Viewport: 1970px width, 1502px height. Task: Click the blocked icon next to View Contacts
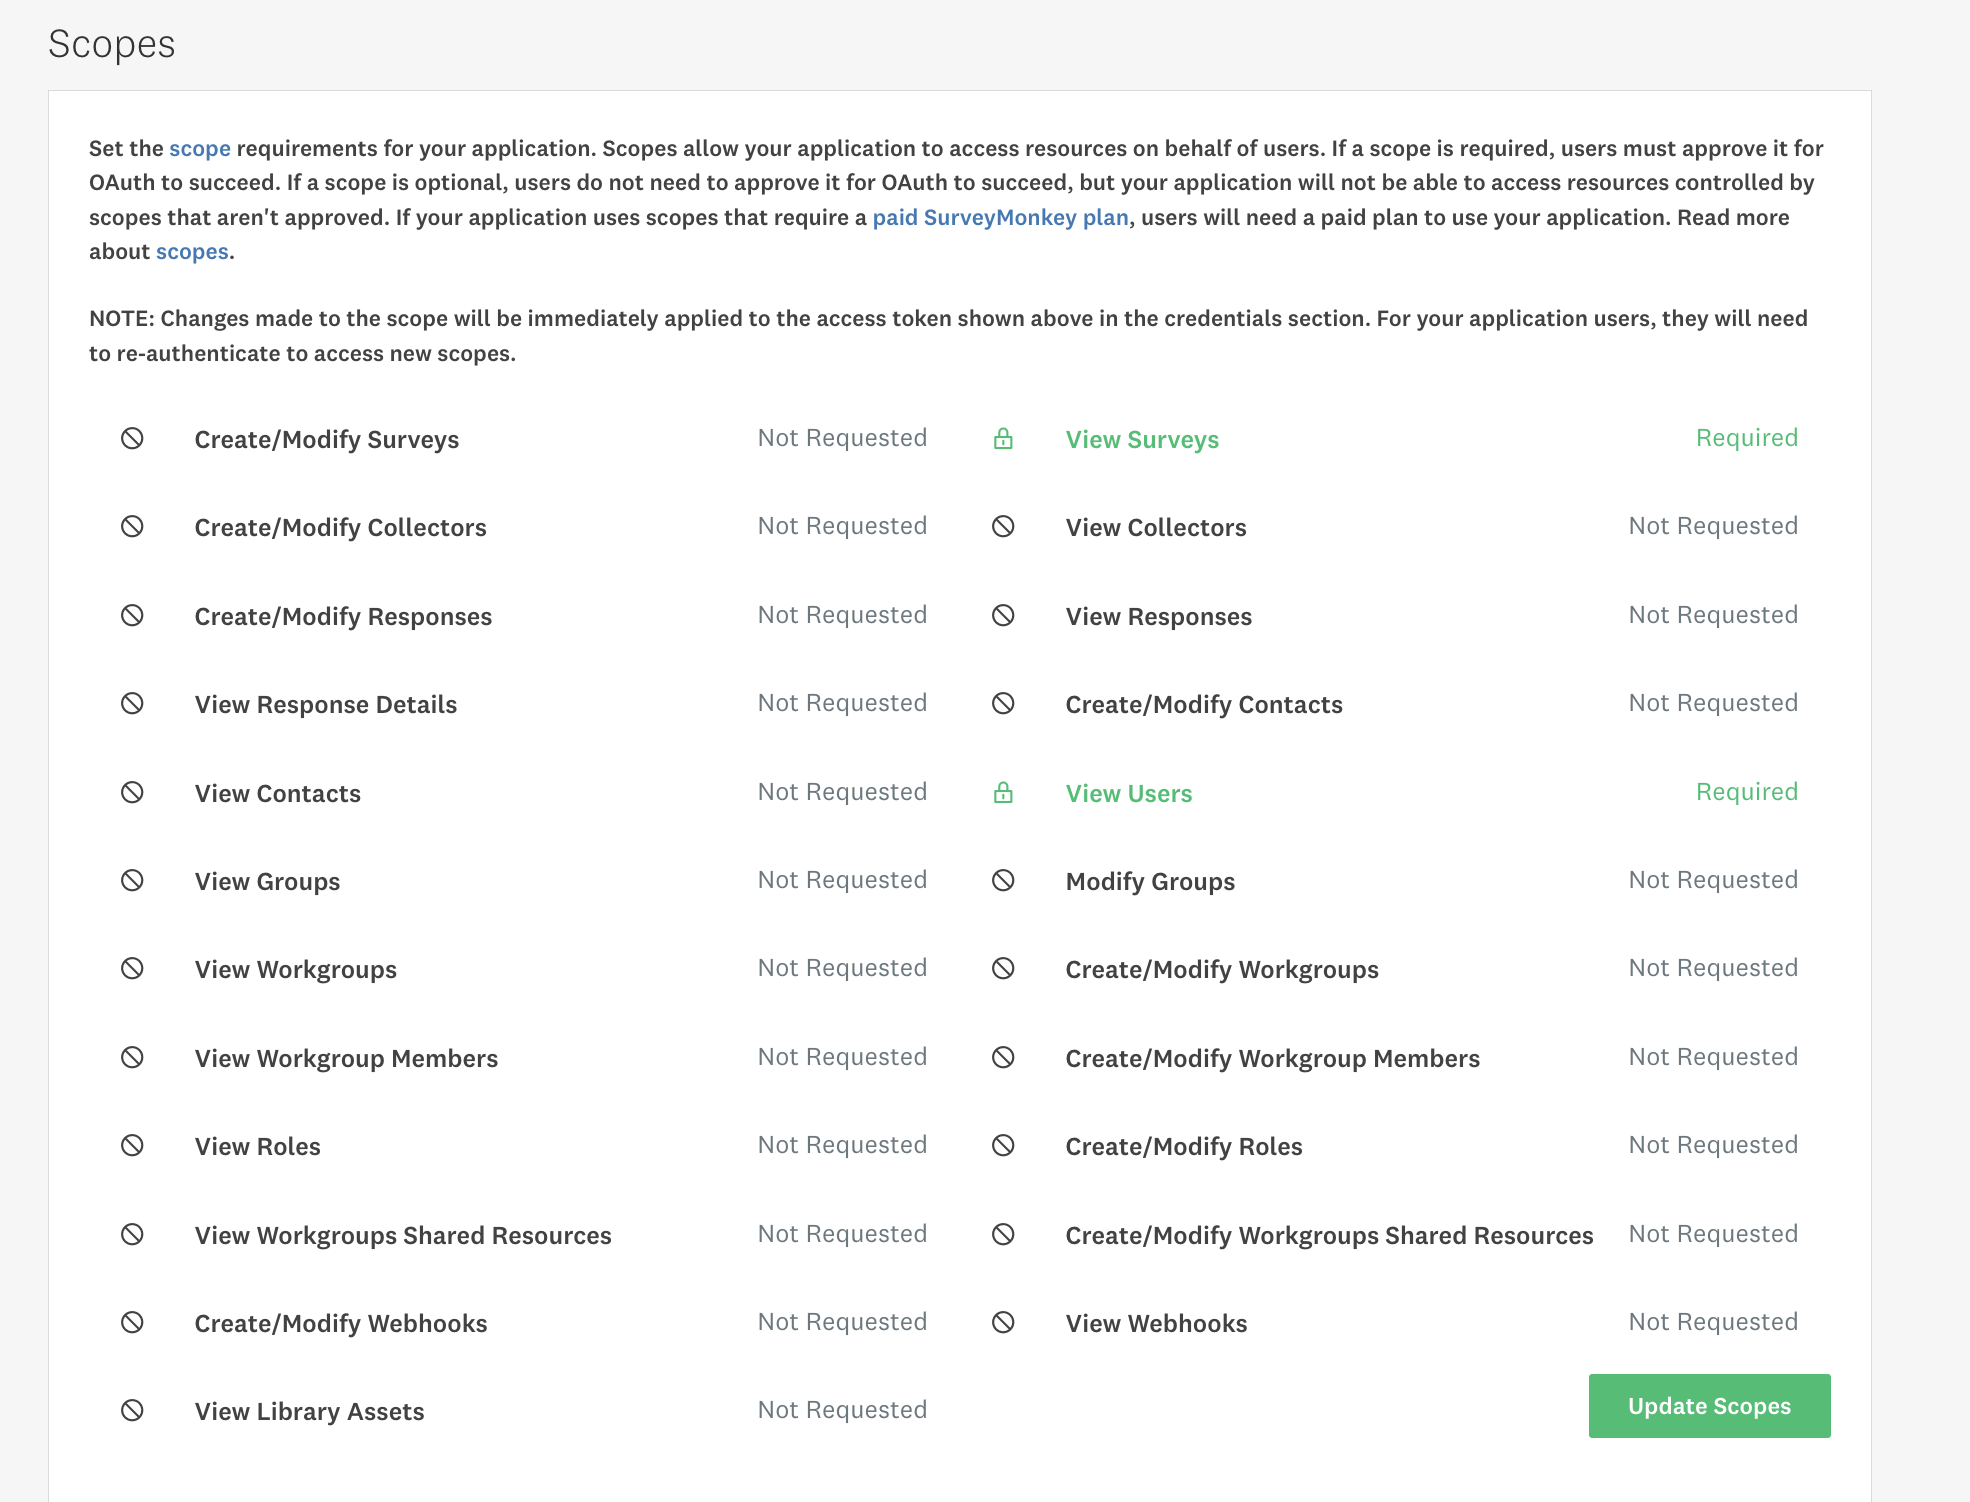[x=133, y=792]
